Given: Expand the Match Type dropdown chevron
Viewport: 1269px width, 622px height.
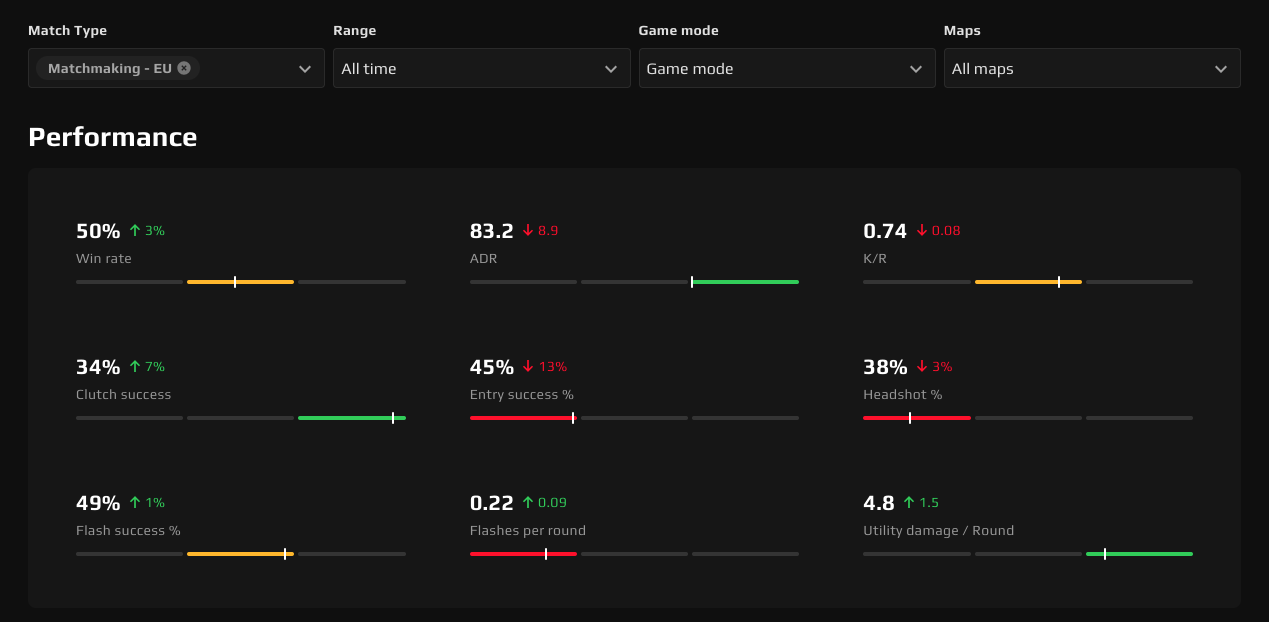Looking at the screenshot, I should (305, 69).
